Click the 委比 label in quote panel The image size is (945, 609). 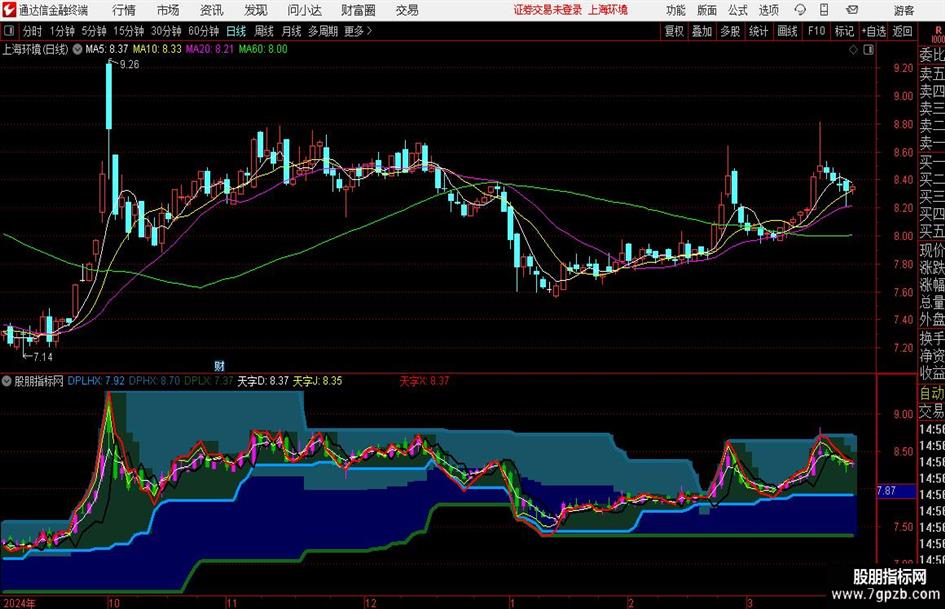[932, 55]
